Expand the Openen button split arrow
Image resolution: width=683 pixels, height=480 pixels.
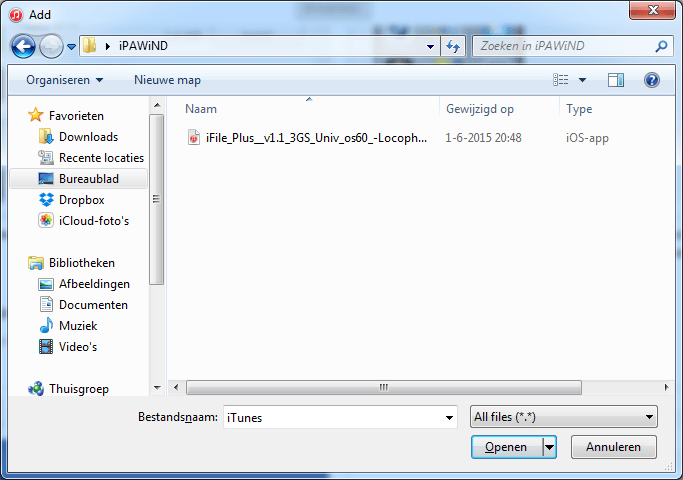click(x=550, y=447)
